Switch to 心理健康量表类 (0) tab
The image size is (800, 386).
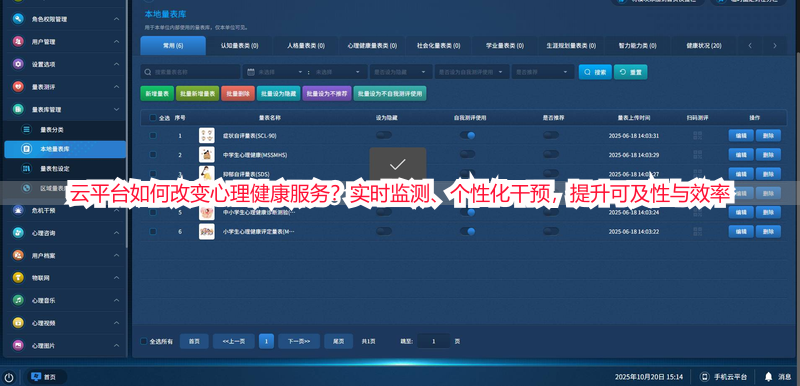tap(372, 46)
